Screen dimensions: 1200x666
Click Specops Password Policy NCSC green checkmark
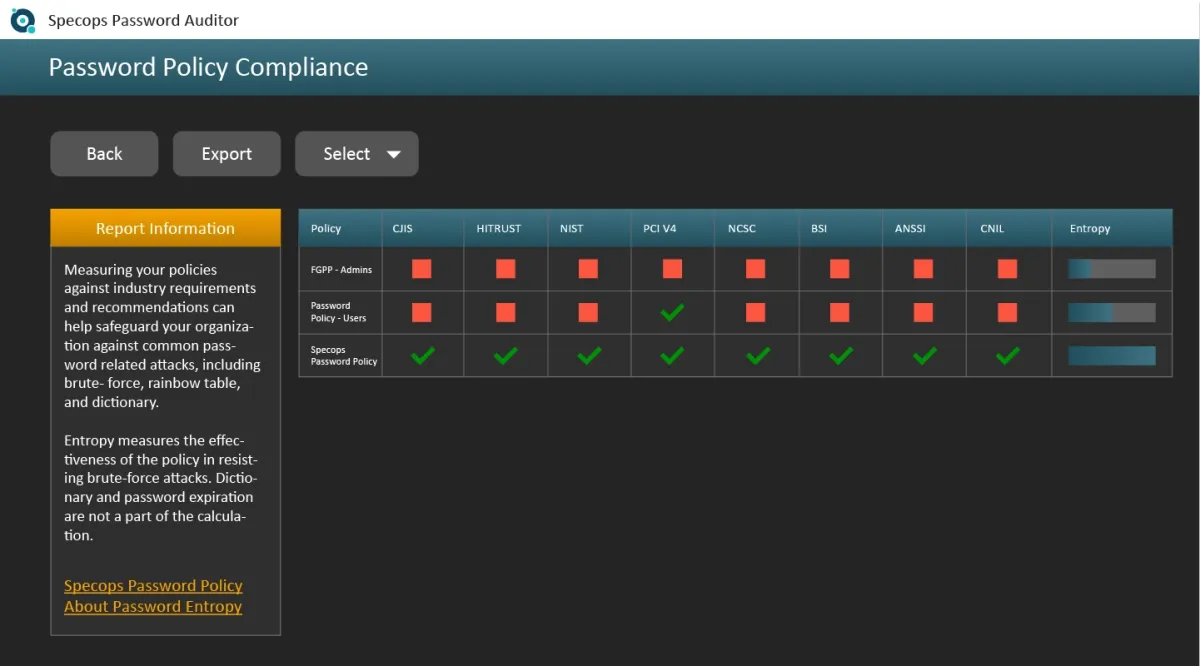tap(758, 355)
